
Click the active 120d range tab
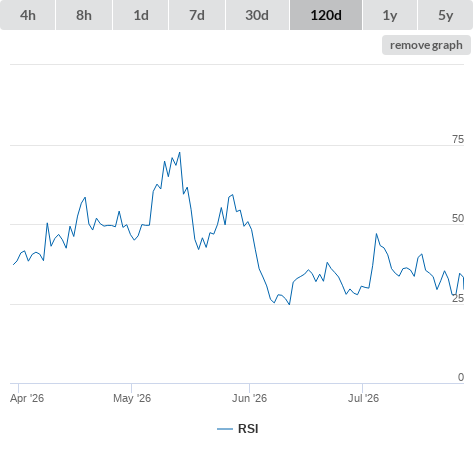click(326, 15)
